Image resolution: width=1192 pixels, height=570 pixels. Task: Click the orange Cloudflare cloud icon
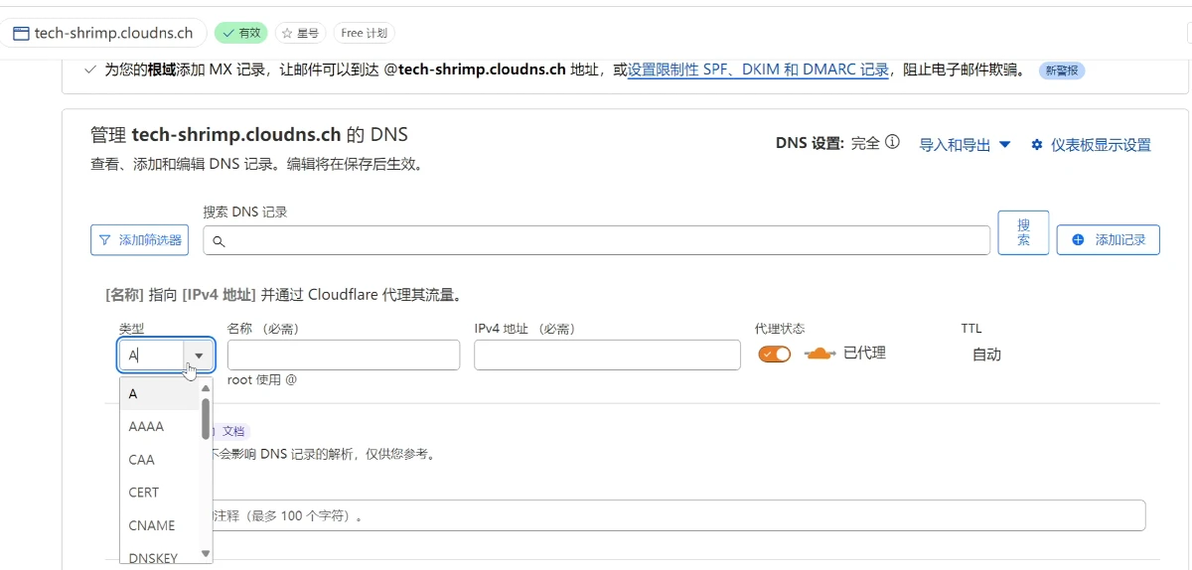(x=820, y=353)
